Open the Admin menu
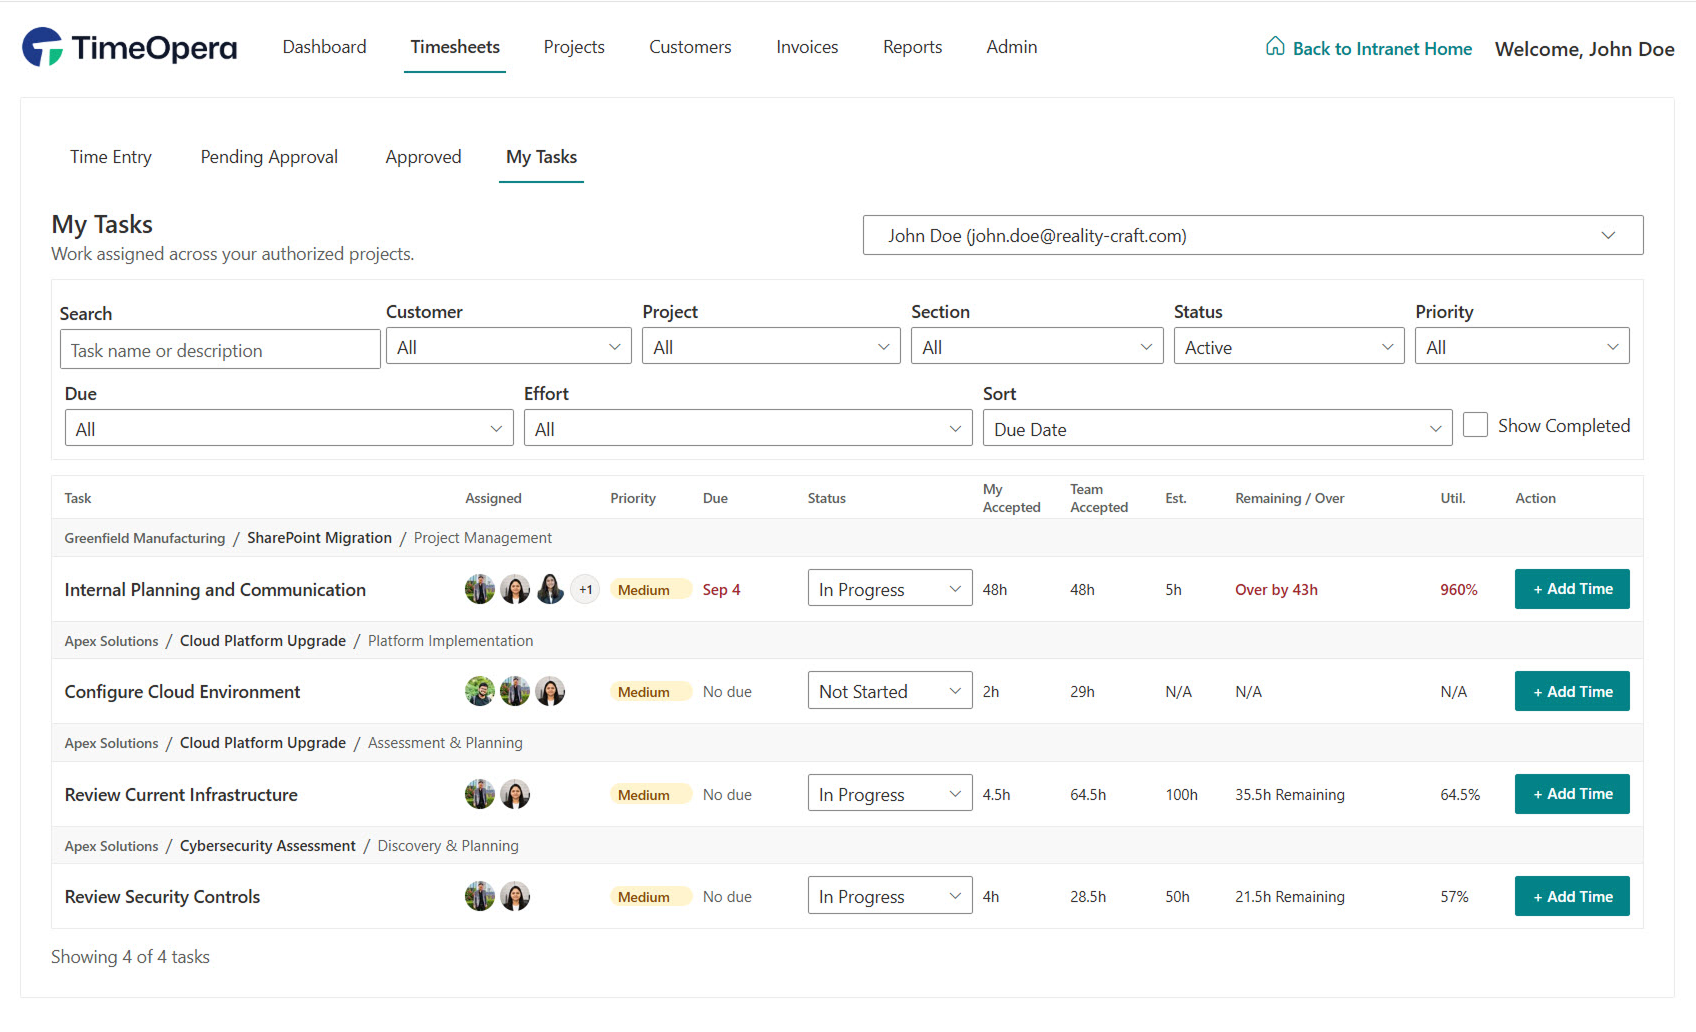Viewport: 1696px width, 1032px height. (x=1012, y=47)
